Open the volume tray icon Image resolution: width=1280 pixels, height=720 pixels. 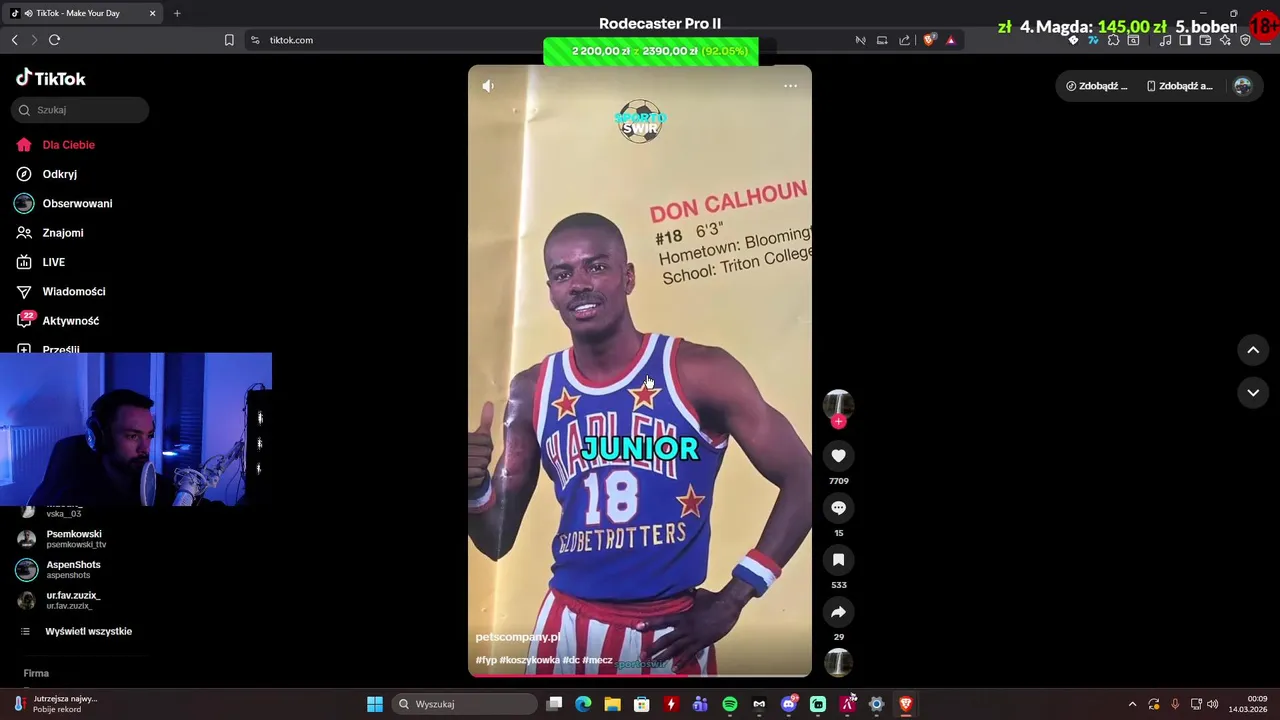pyautogui.click(x=1213, y=704)
